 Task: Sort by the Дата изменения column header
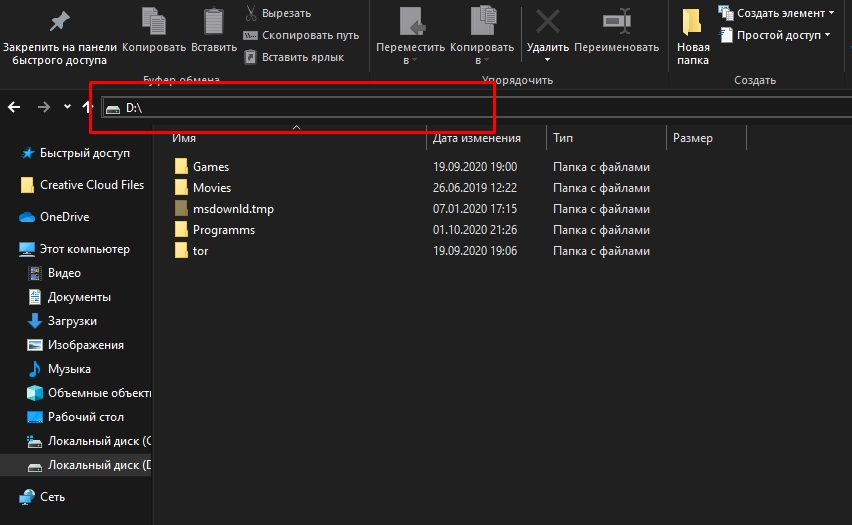pos(477,138)
